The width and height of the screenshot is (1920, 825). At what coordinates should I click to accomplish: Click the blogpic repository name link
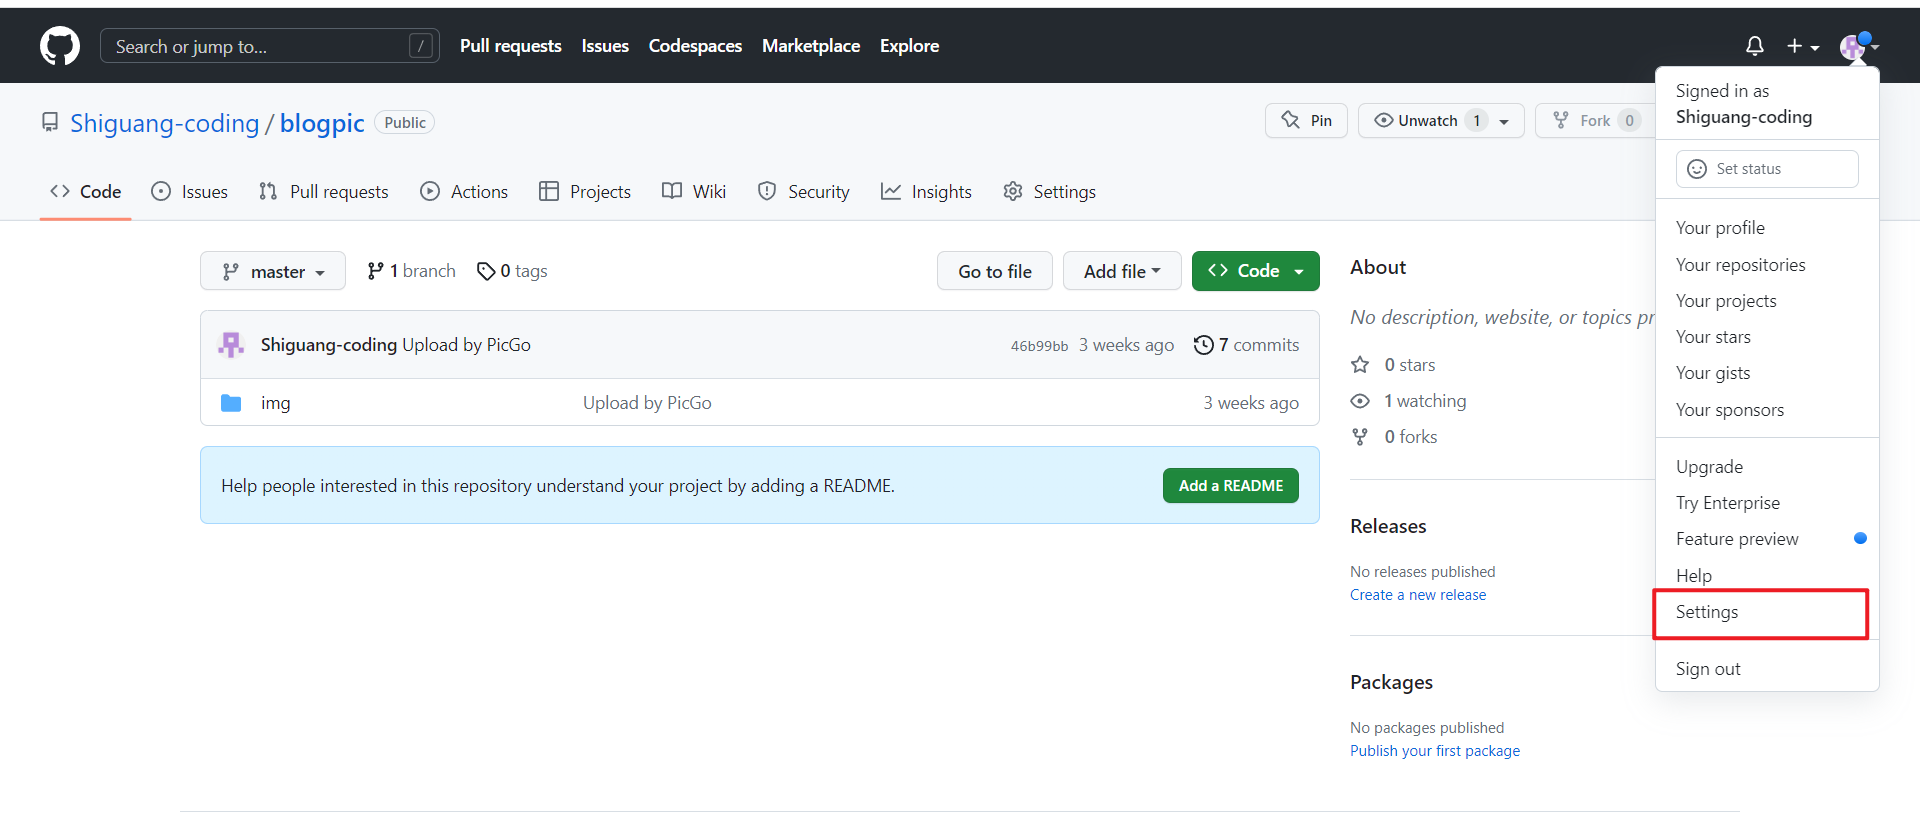(322, 123)
